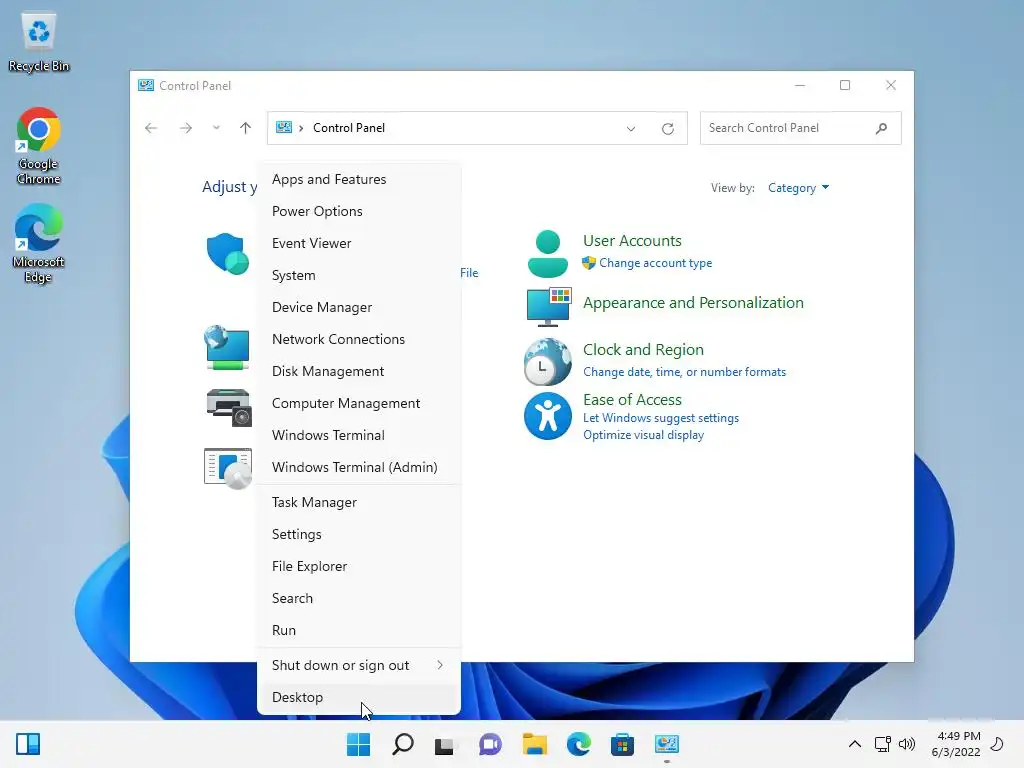This screenshot has height=768, width=1024.
Task: Open the User Accounts heading link
Action: pos(632,241)
